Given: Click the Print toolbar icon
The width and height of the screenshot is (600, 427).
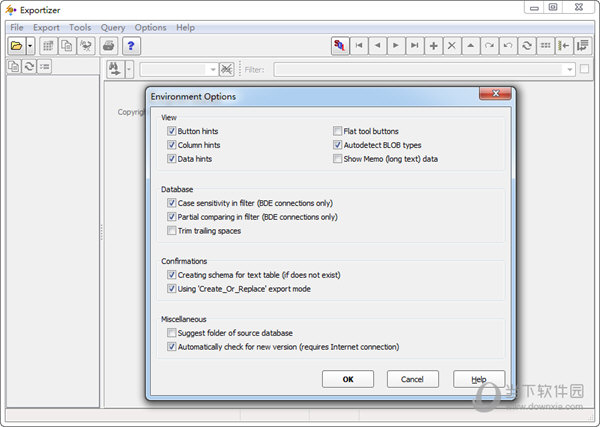Looking at the screenshot, I should pyautogui.click(x=109, y=46).
